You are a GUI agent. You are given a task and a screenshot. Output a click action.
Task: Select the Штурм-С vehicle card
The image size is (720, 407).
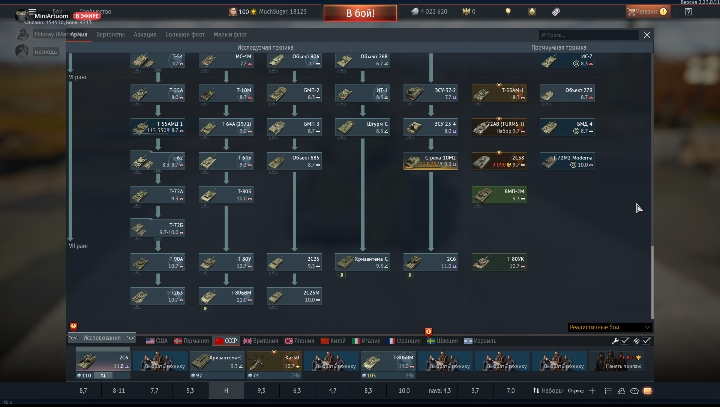pyautogui.click(x=362, y=127)
